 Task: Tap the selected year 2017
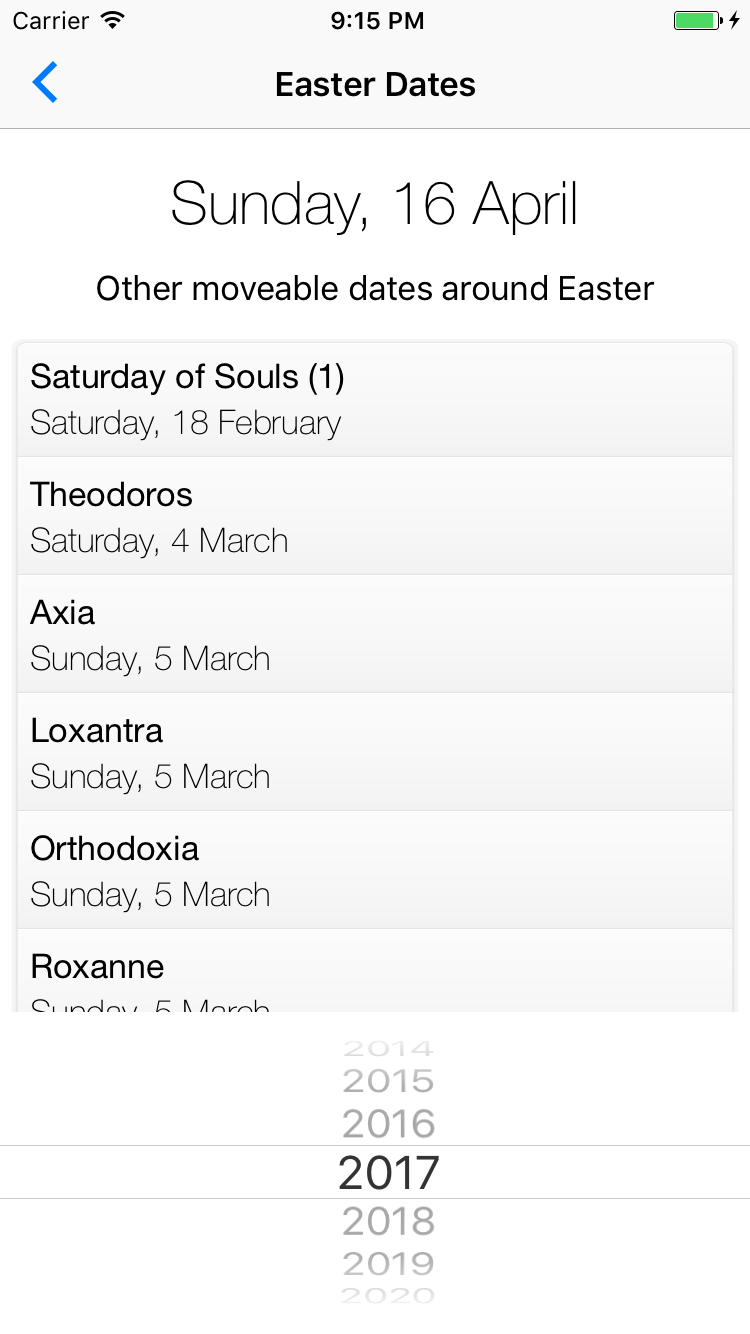tap(389, 1172)
